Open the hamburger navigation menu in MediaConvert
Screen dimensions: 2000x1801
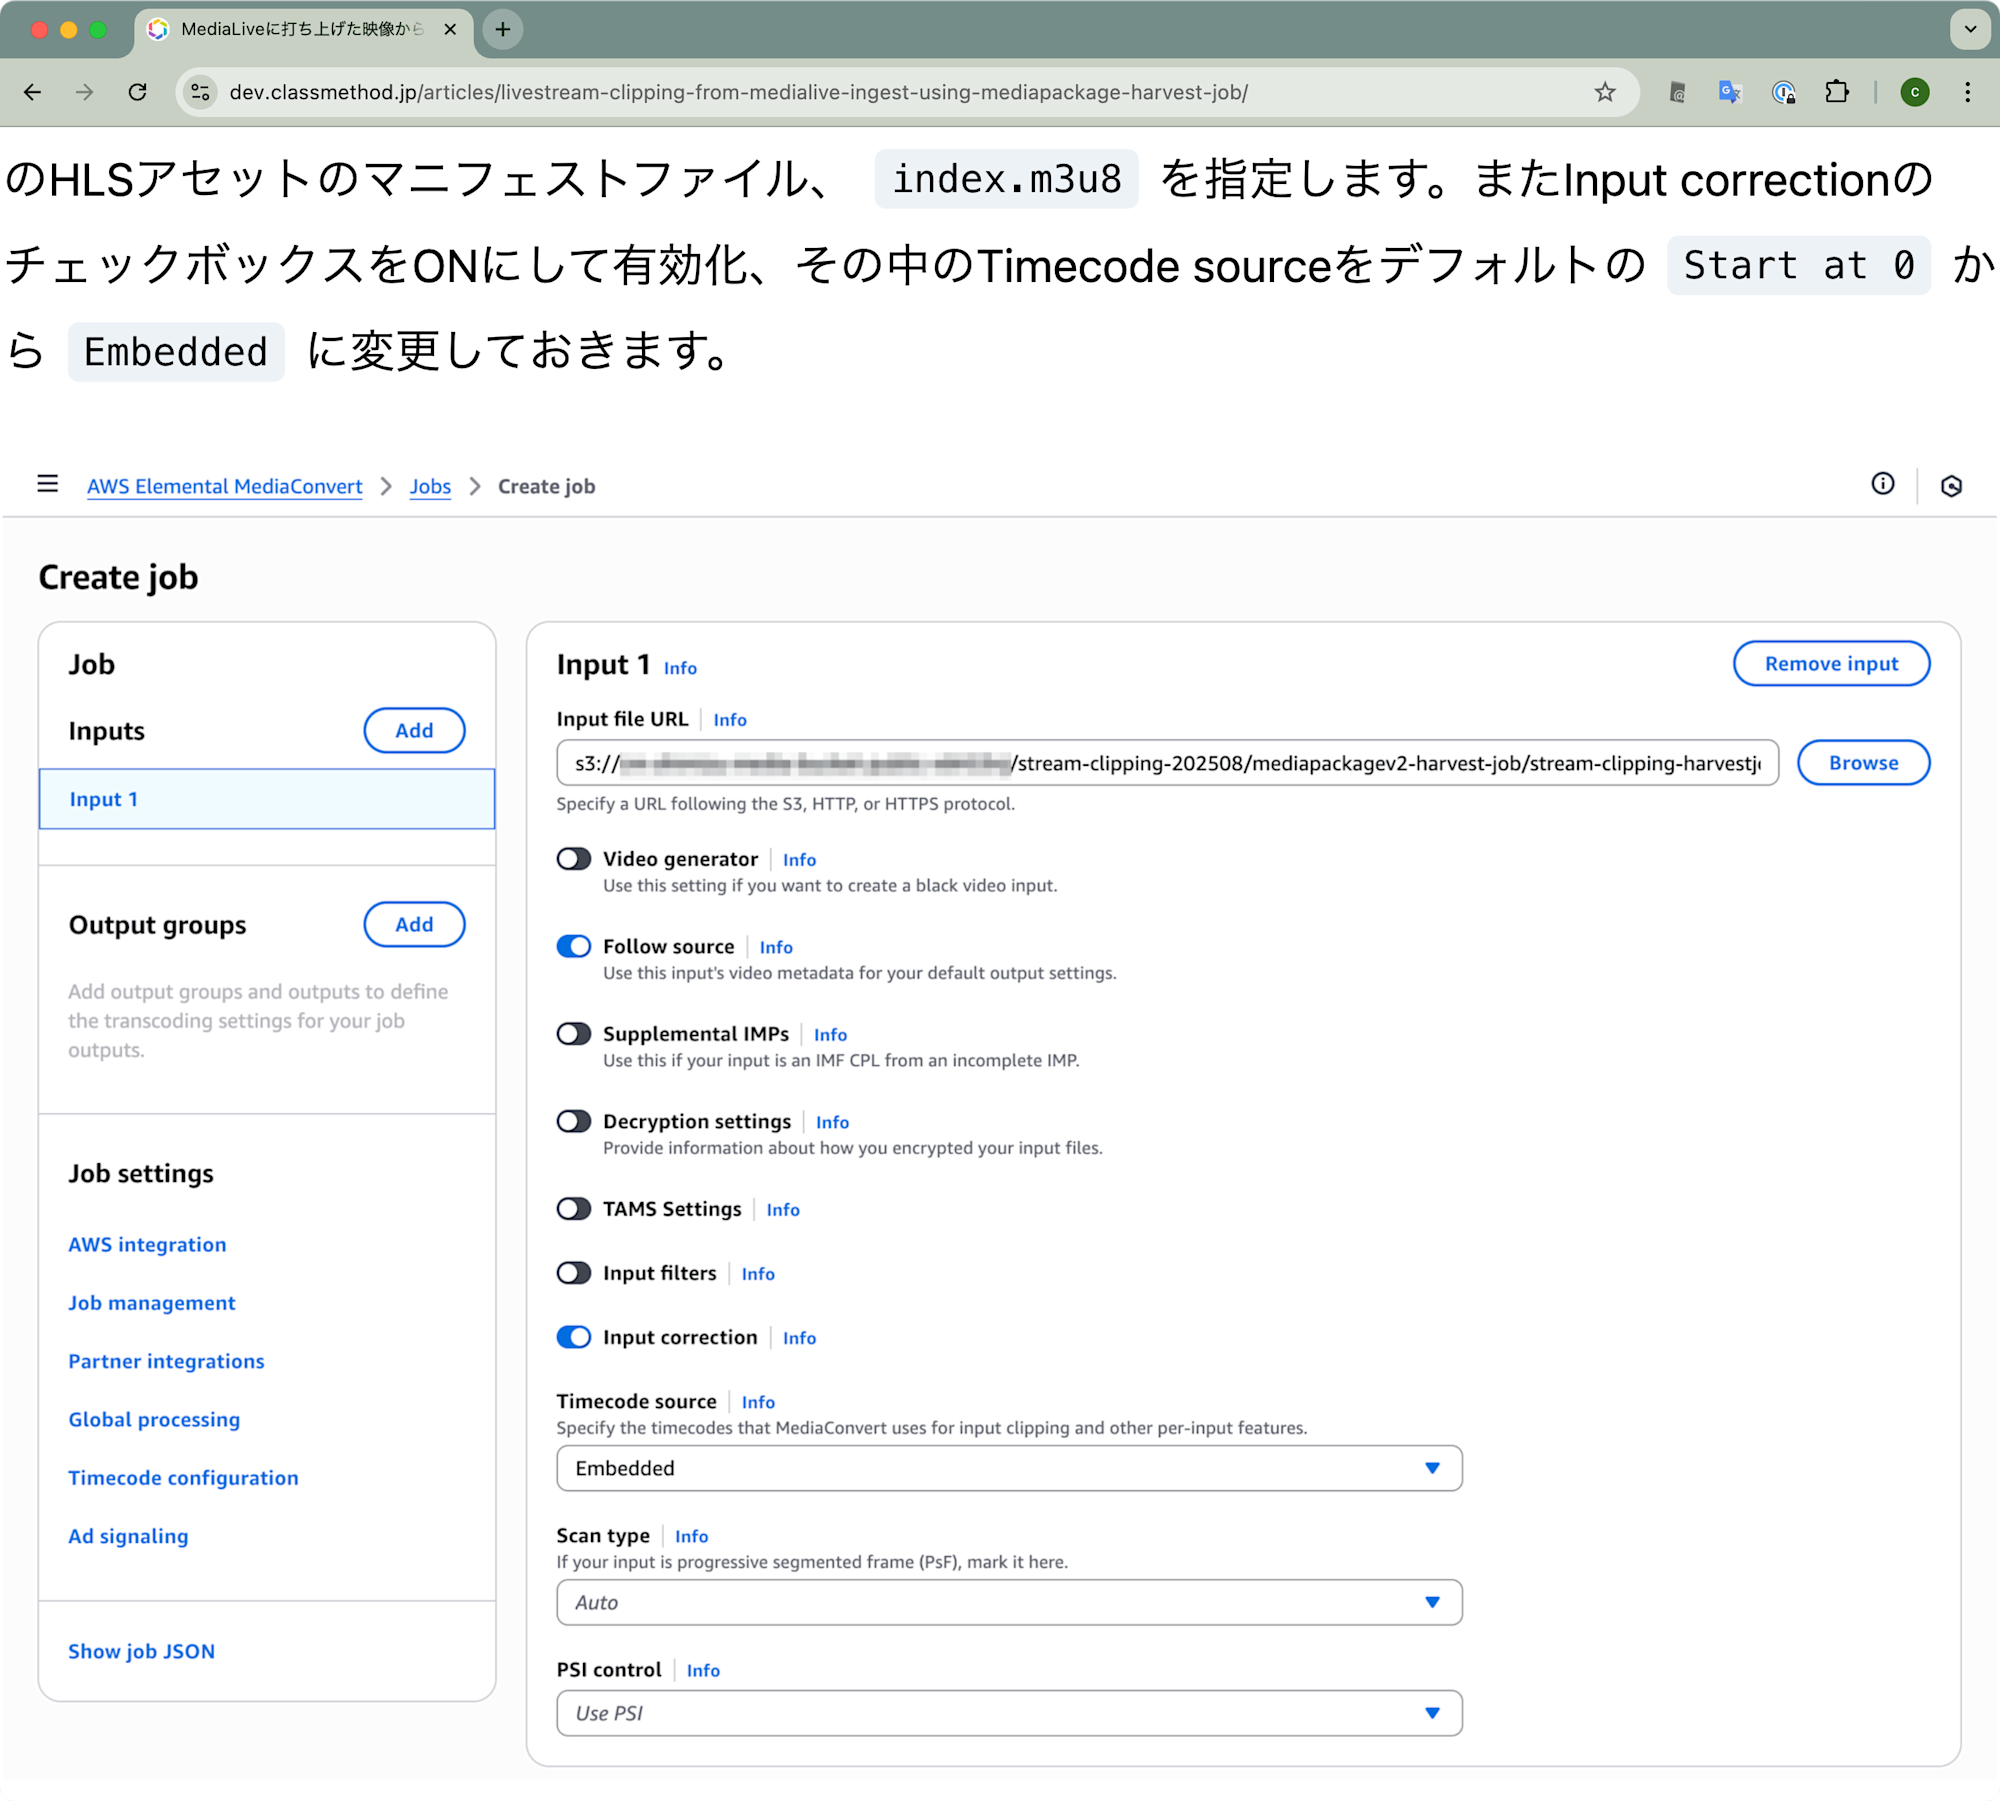47,484
